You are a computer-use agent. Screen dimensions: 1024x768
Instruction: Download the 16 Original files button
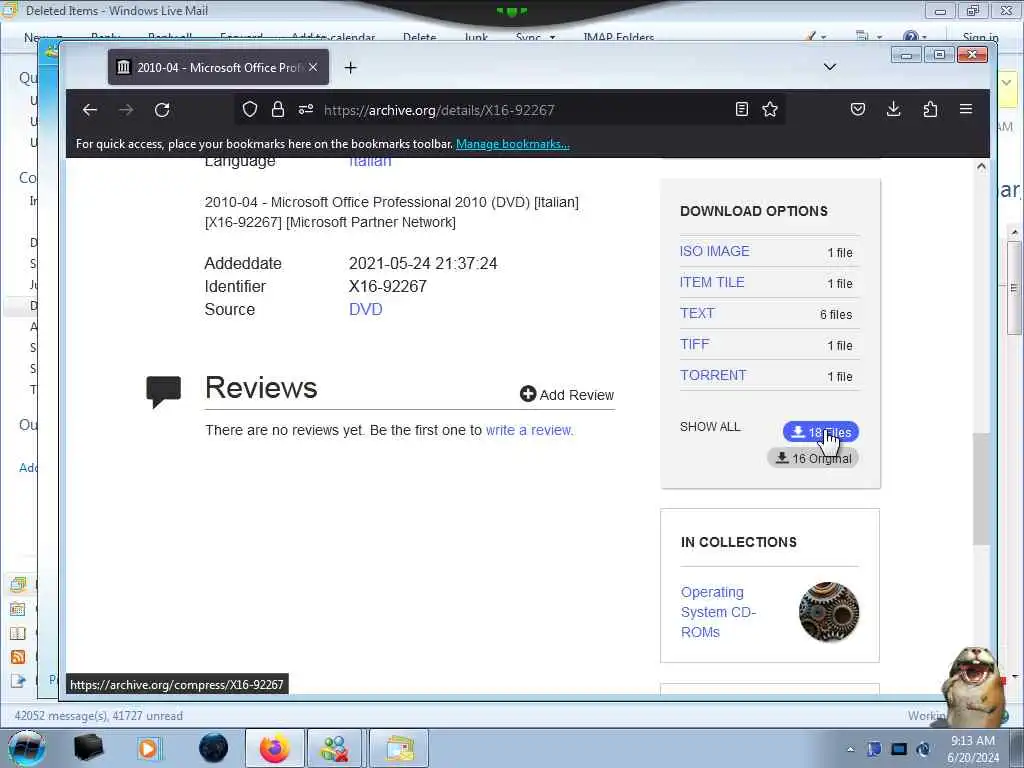point(812,458)
